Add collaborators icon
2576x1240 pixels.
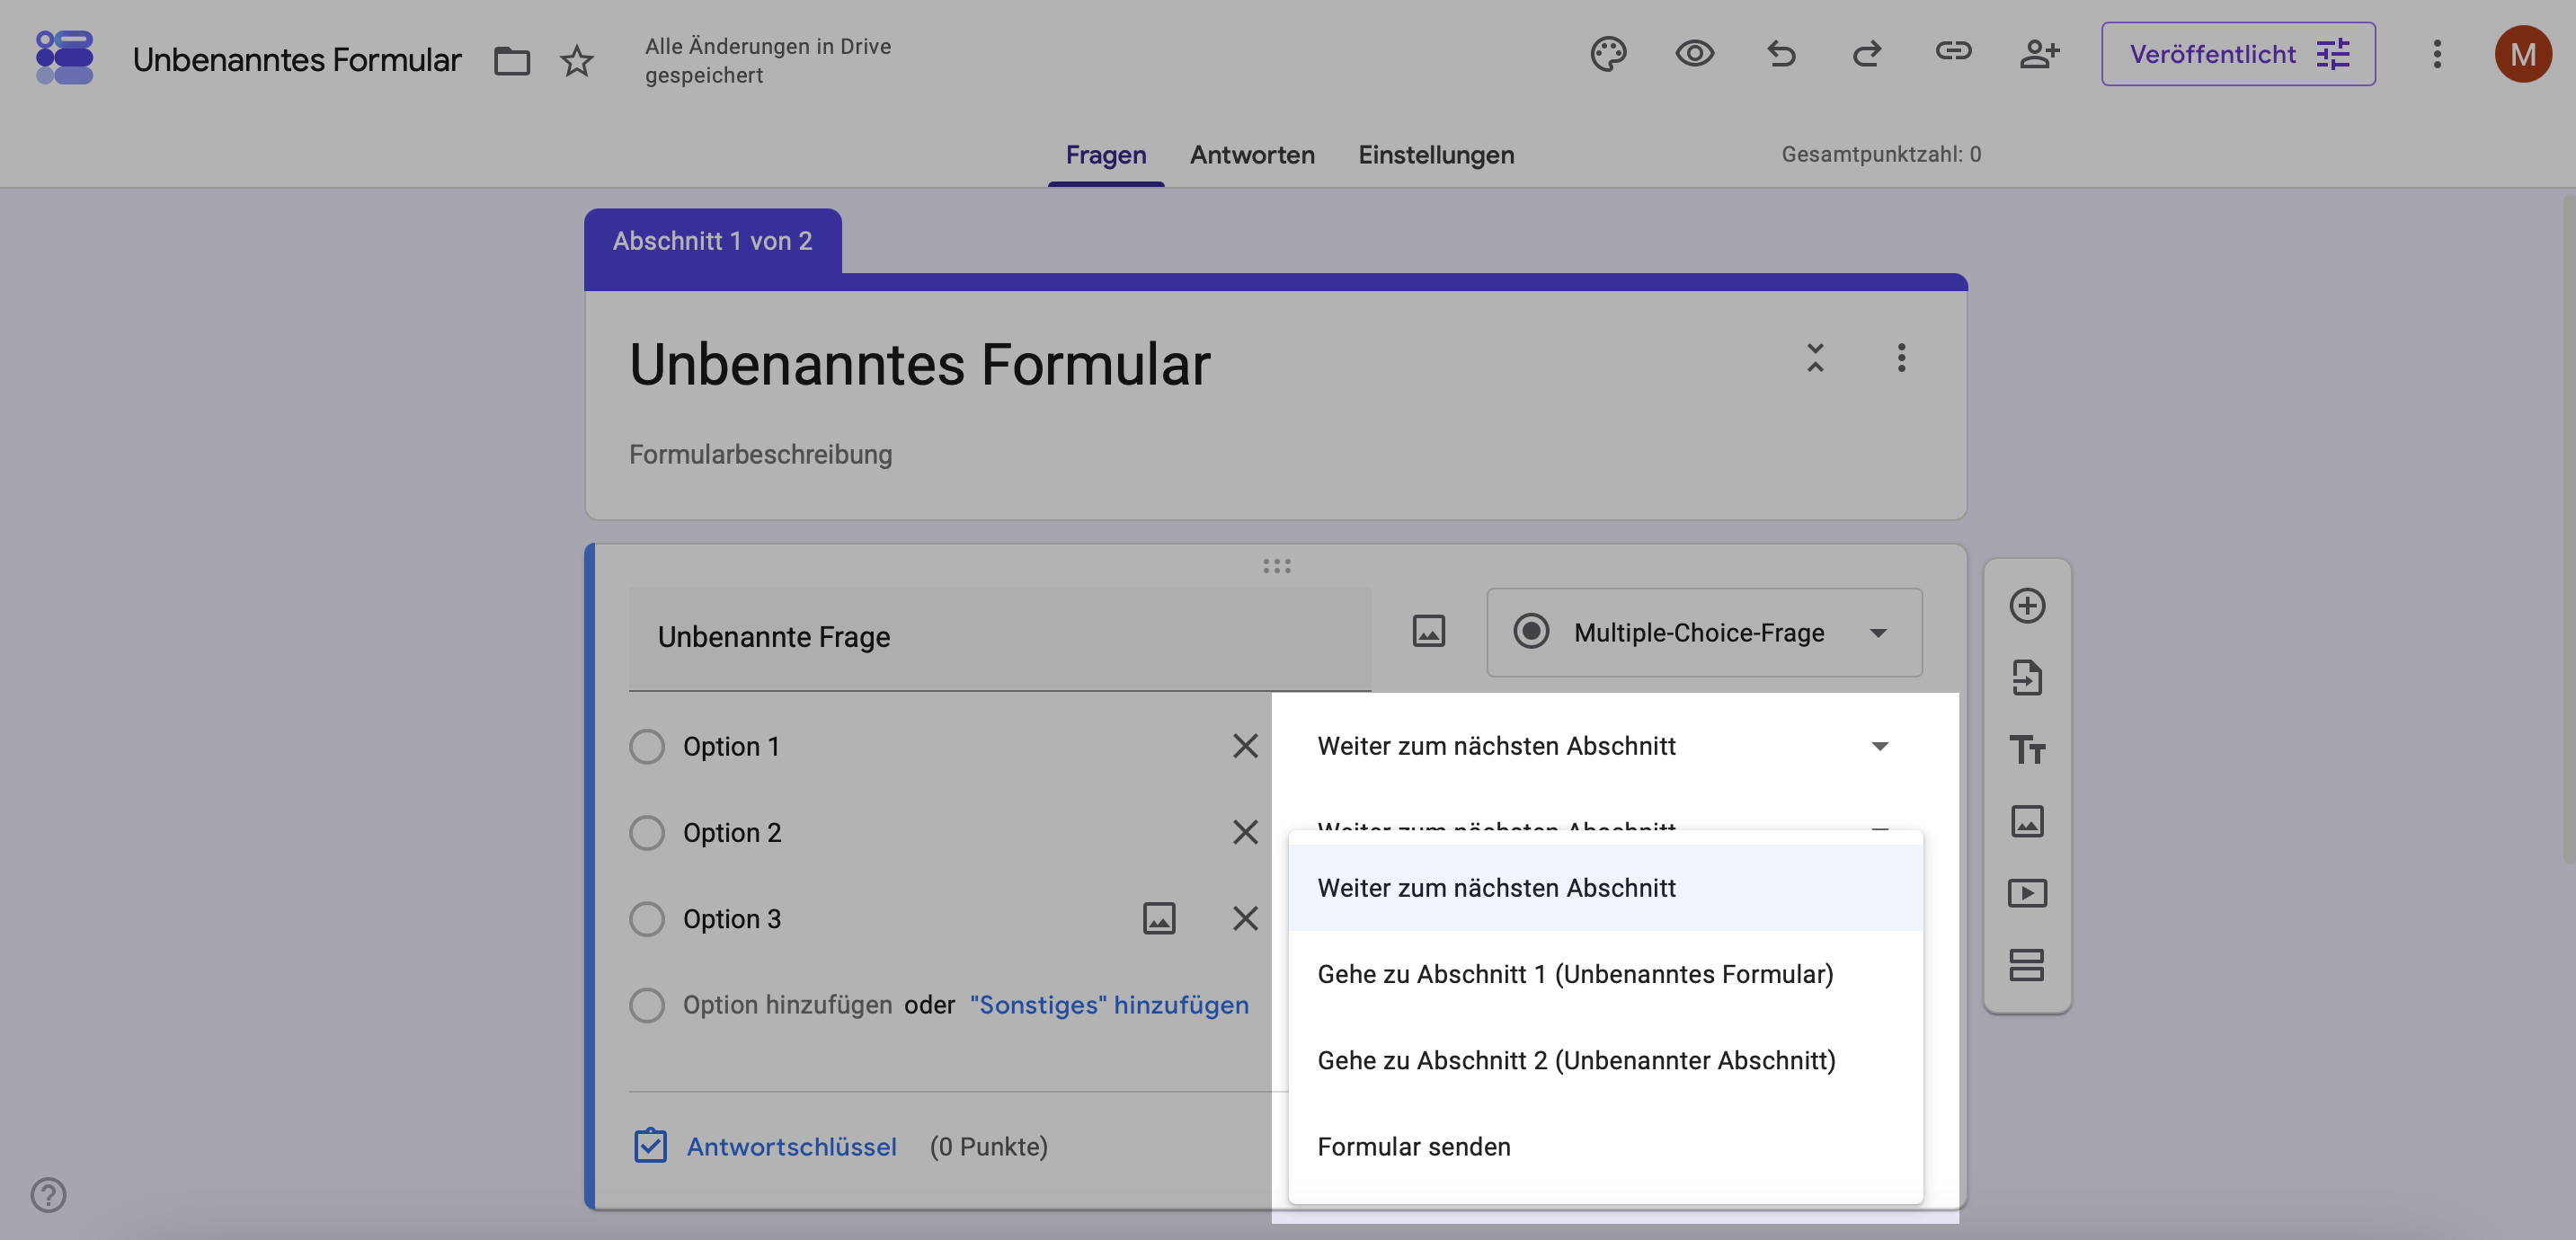[x=2039, y=54]
